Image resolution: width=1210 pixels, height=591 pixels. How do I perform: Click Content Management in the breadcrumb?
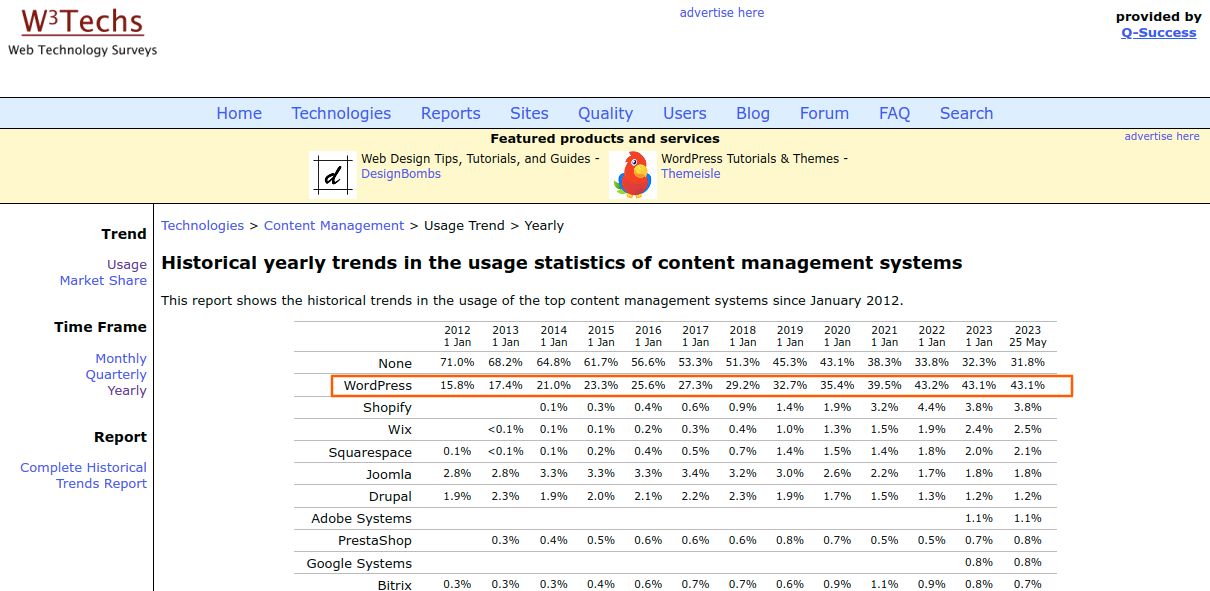tap(333, 225)
